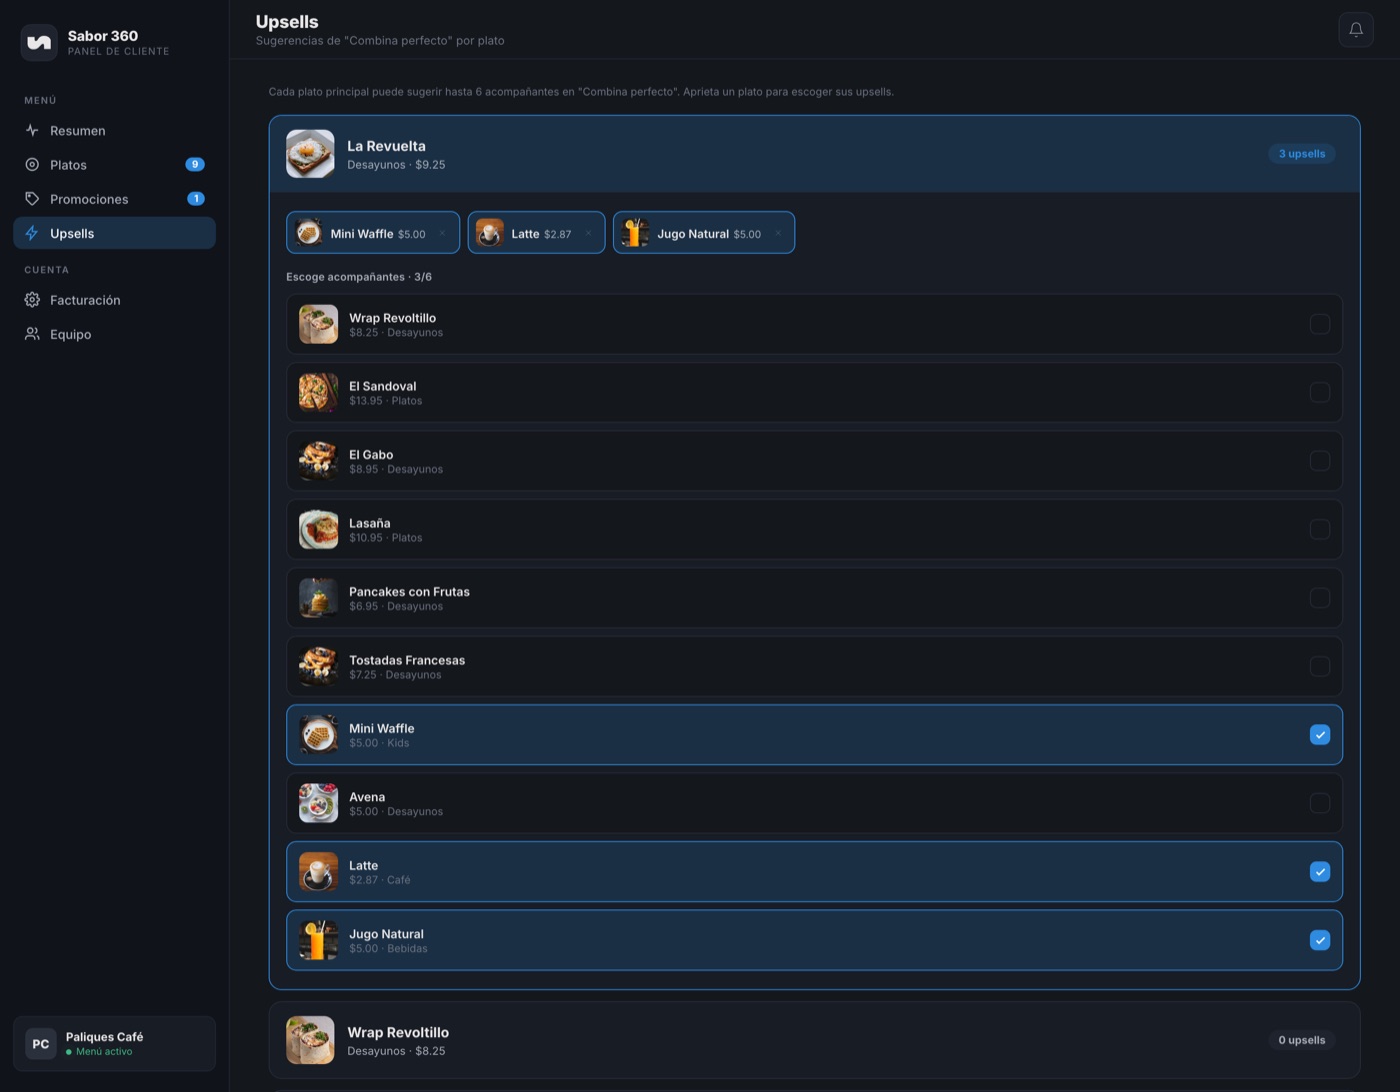Enable the Avena checkbox

tap(1320, 803)
